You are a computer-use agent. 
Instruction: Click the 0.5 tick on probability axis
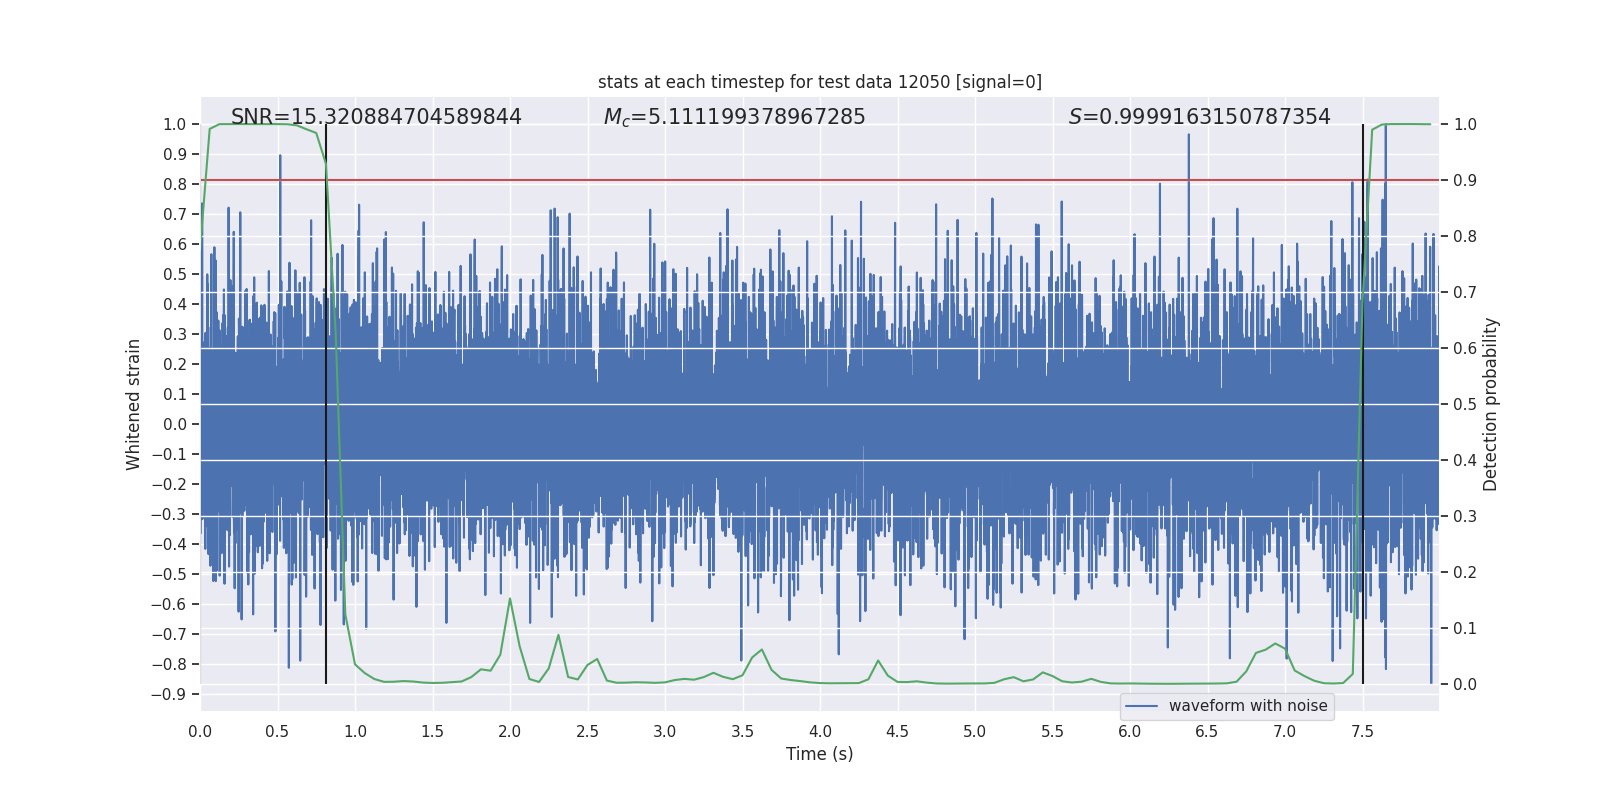pyautogui.click(x=1465, y=404)
